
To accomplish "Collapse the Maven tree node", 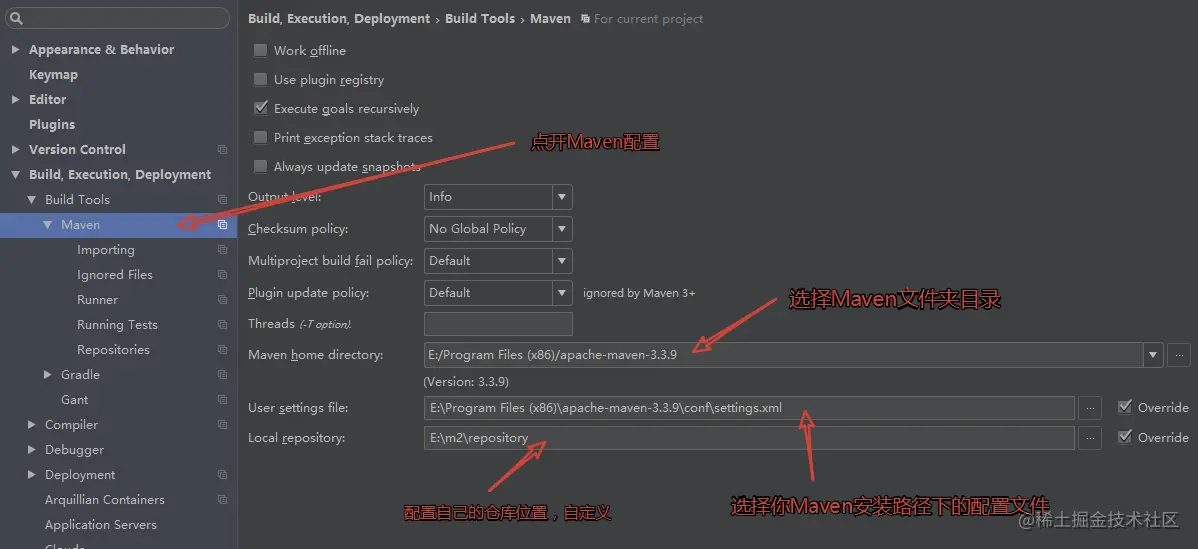I will [x=47, y=224].
